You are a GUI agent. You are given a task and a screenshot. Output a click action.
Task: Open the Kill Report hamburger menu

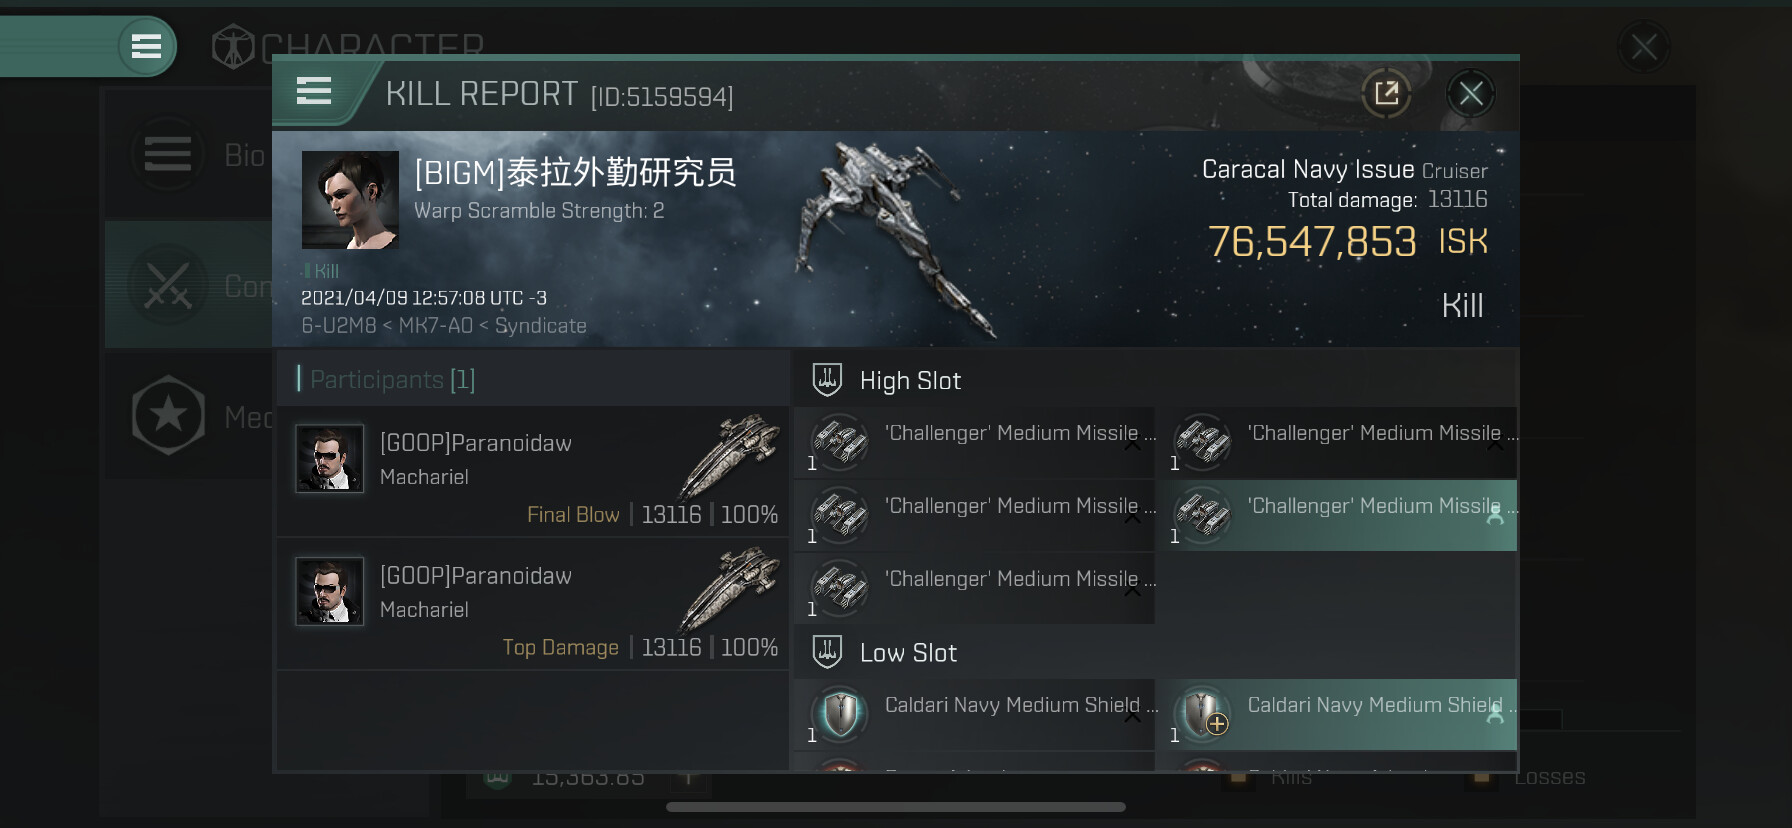coord(314,92)
